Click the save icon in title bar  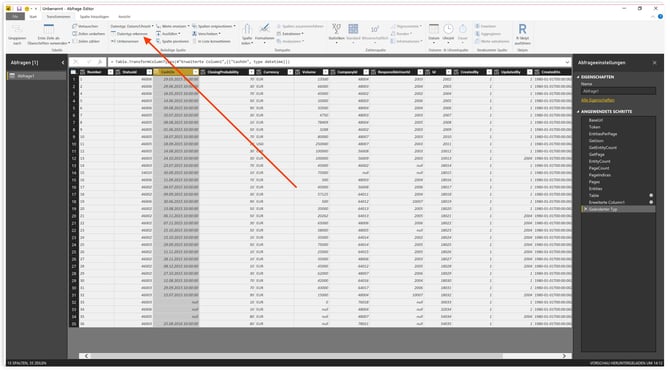coord(19,9)
